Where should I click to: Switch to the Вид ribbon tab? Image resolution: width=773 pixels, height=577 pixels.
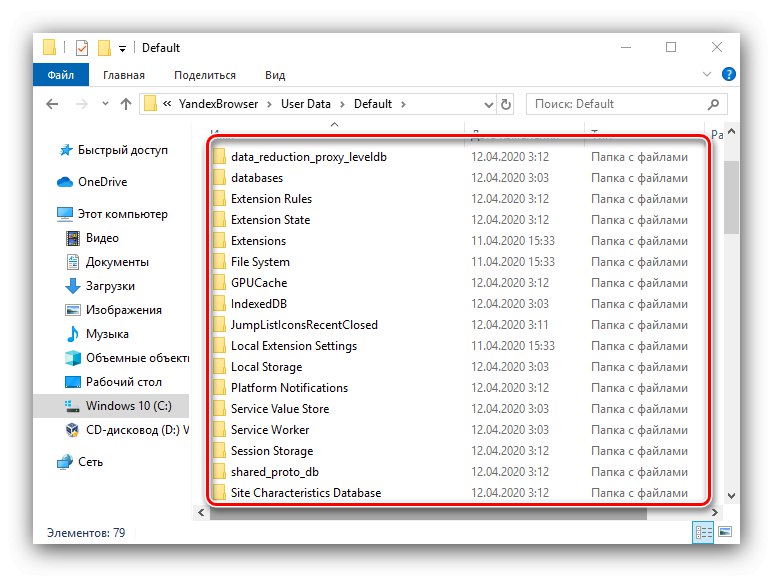[275, 75]
